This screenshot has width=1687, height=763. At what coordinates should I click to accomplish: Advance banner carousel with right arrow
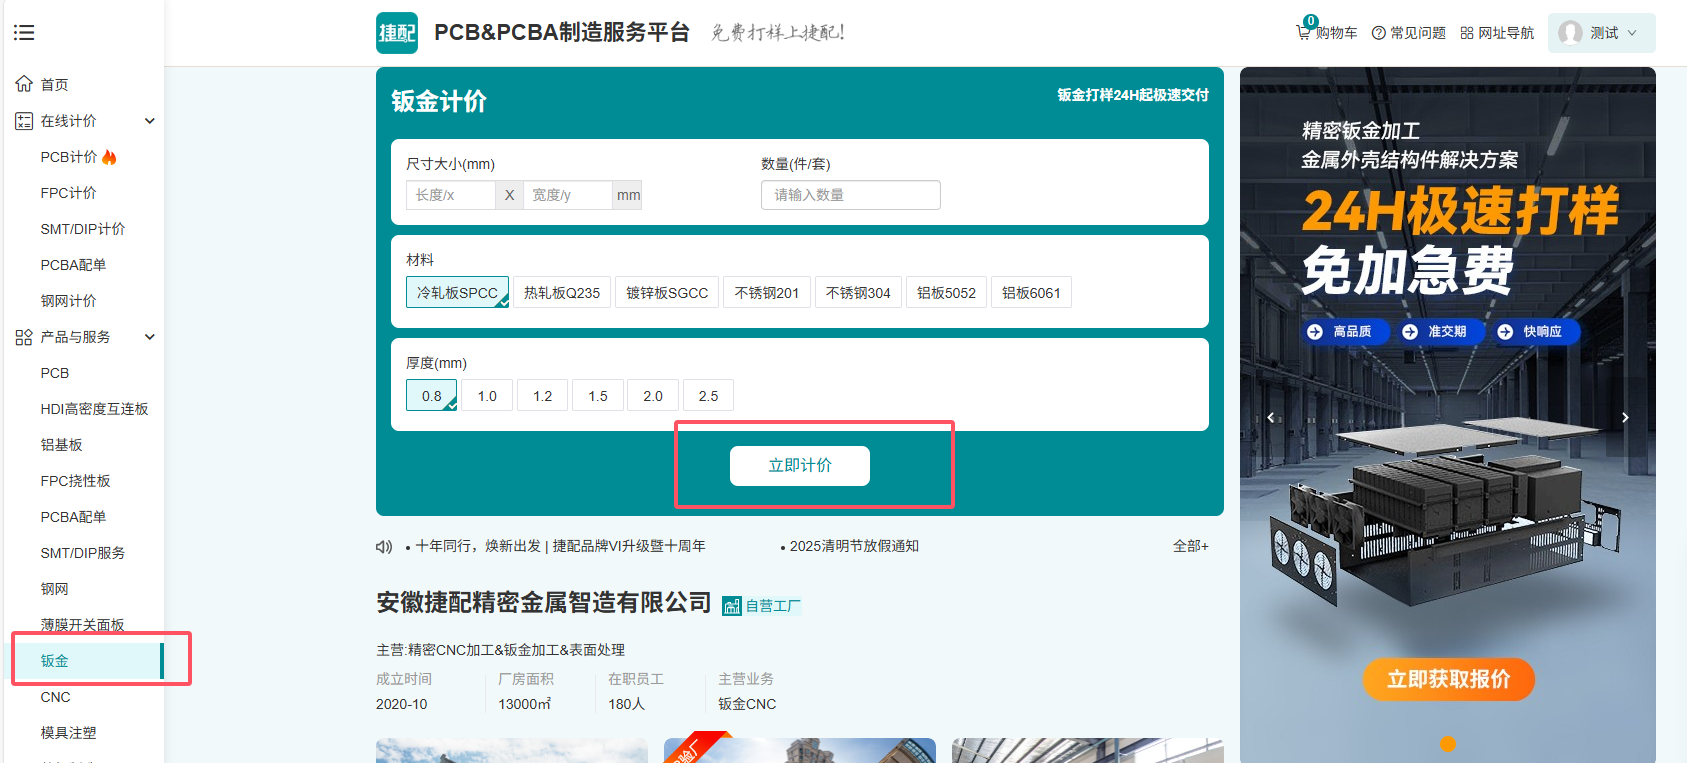coord(1625,418)
